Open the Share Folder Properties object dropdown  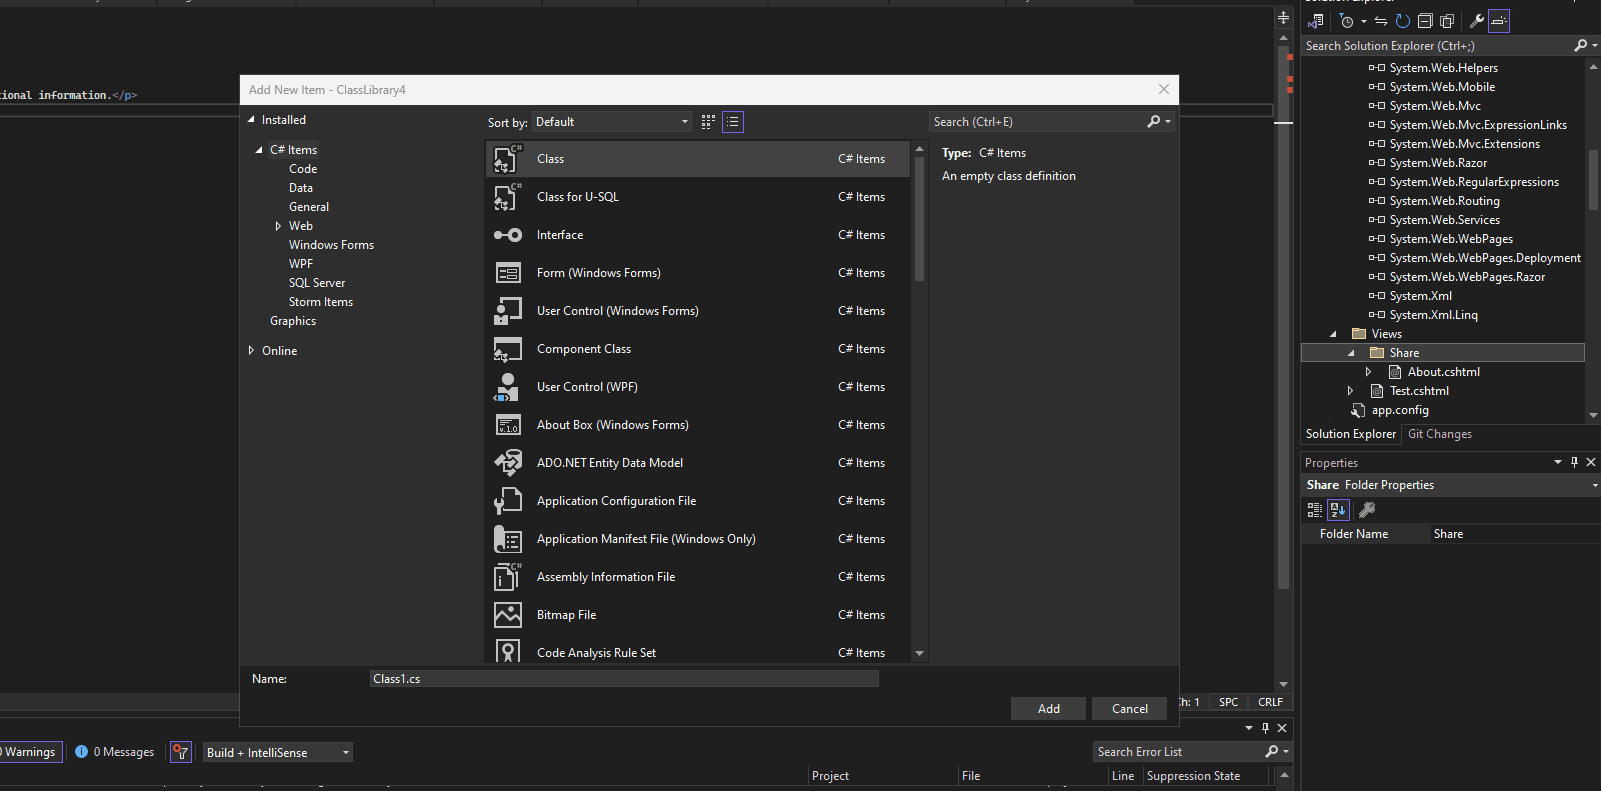click(1594, 485)
